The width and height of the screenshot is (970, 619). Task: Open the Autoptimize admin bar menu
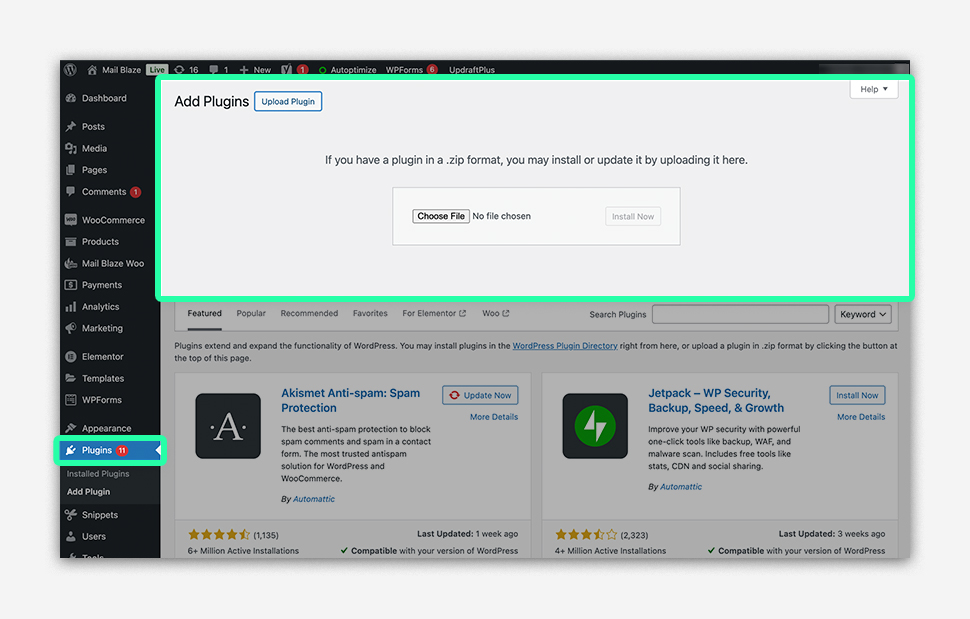click(x=348, y=70)
